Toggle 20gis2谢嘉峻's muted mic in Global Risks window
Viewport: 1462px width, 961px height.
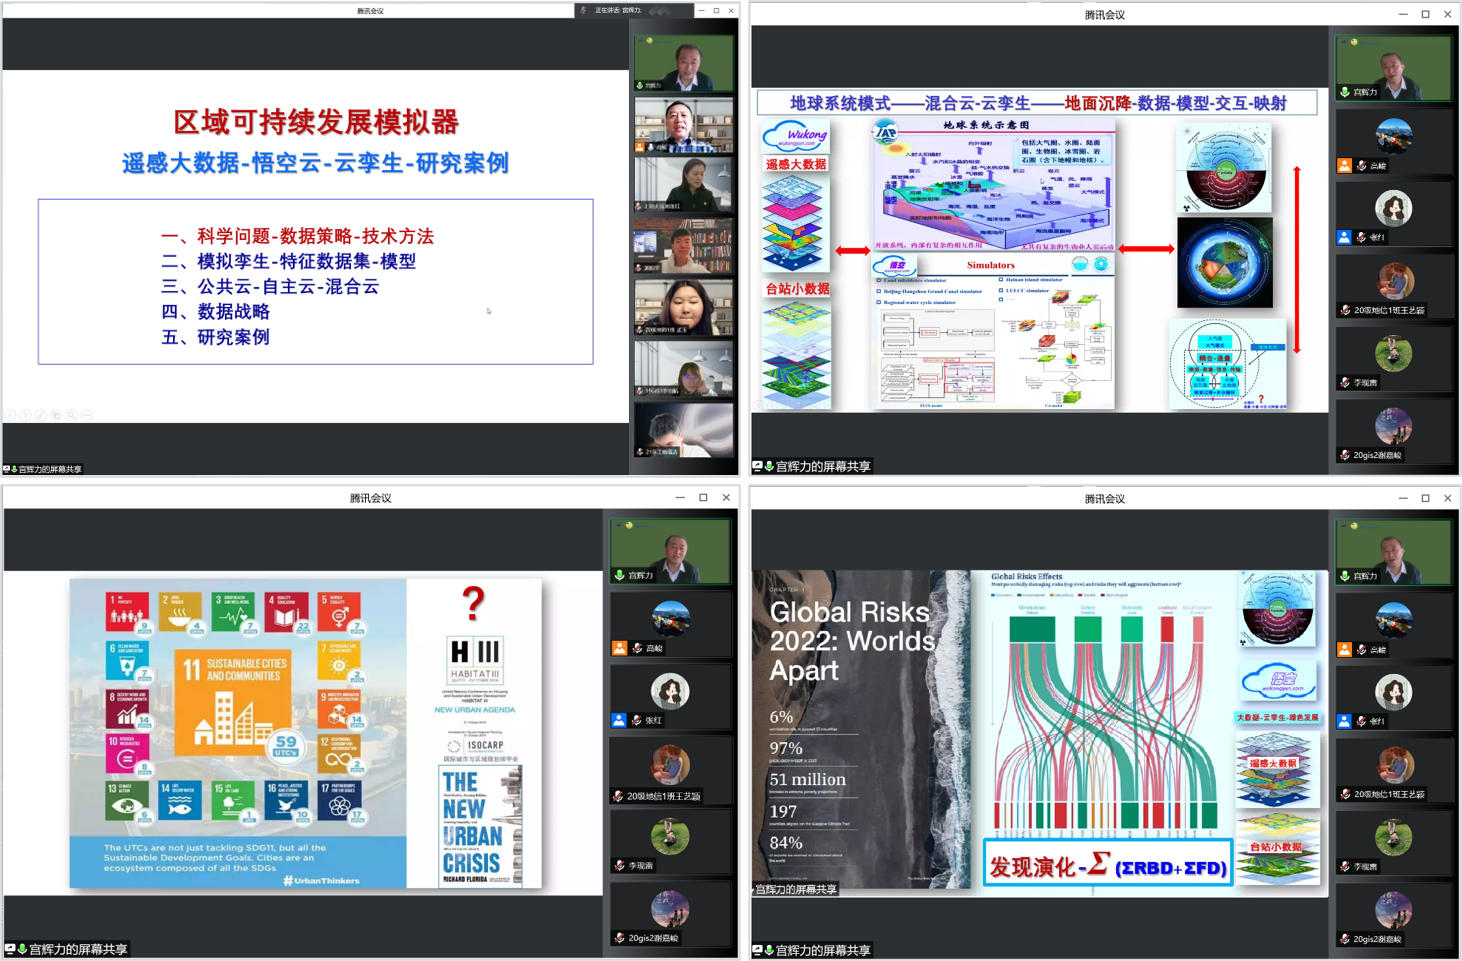(1345, 939)
